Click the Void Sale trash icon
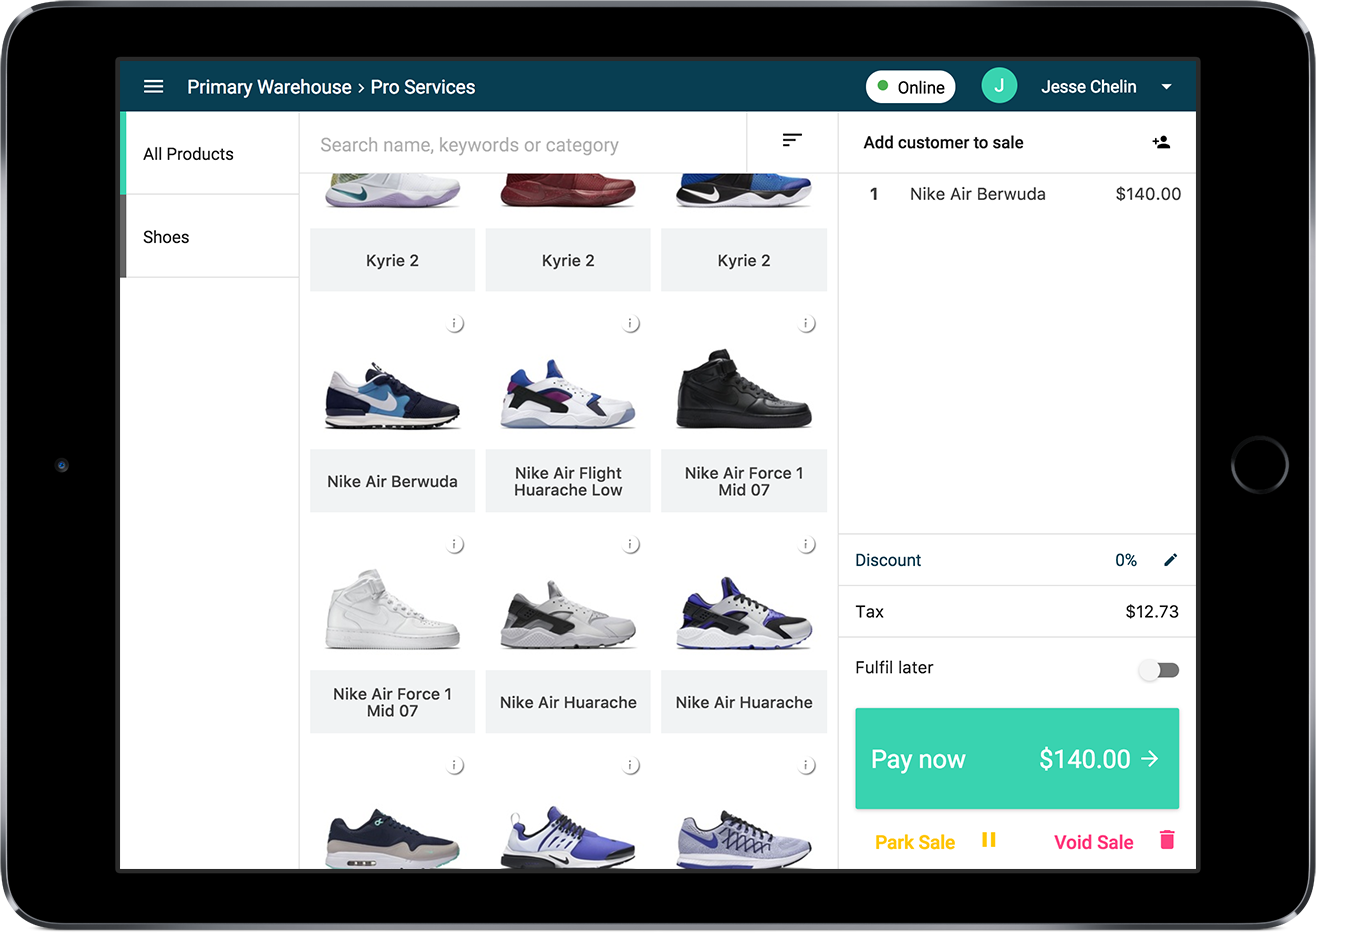 tap(1167, 840)
